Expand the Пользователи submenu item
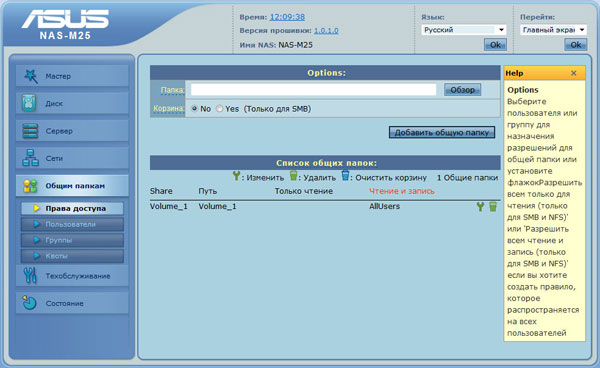Viewport: 600px width, 368px height. [x=72, y=224]
